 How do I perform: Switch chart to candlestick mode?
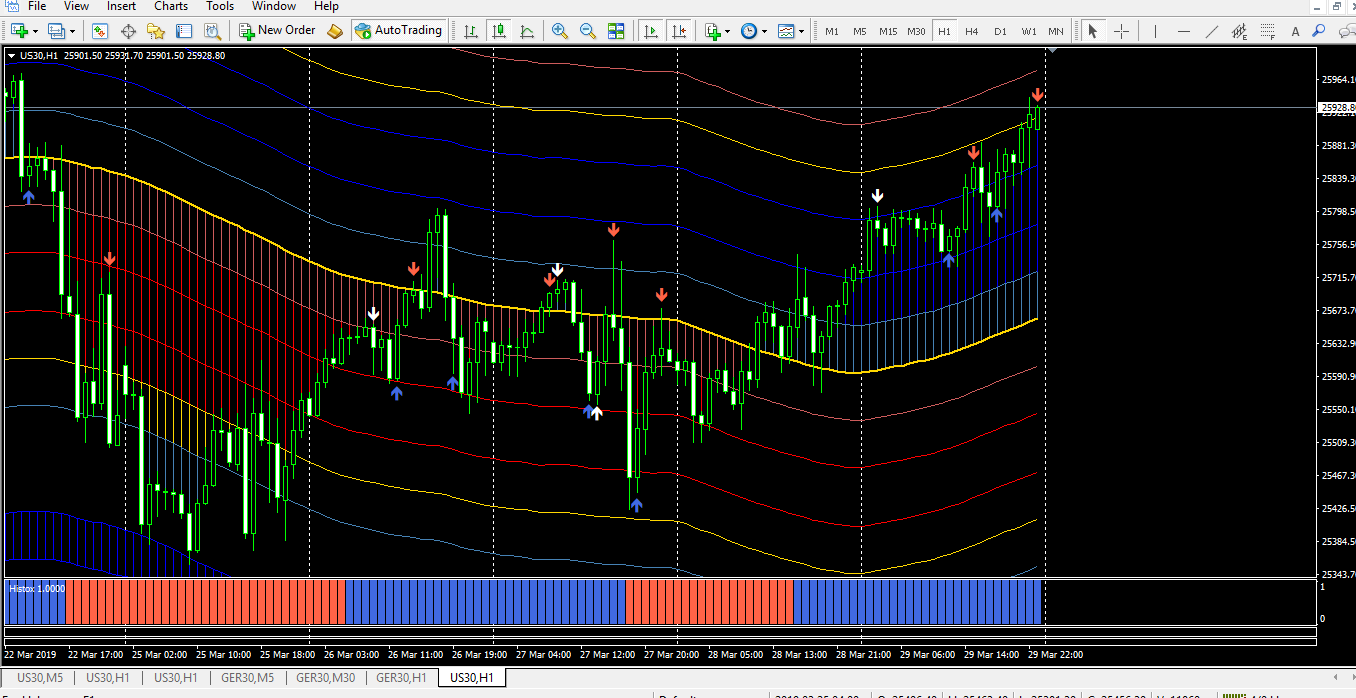pyautogui.click(x=498, y=31)
